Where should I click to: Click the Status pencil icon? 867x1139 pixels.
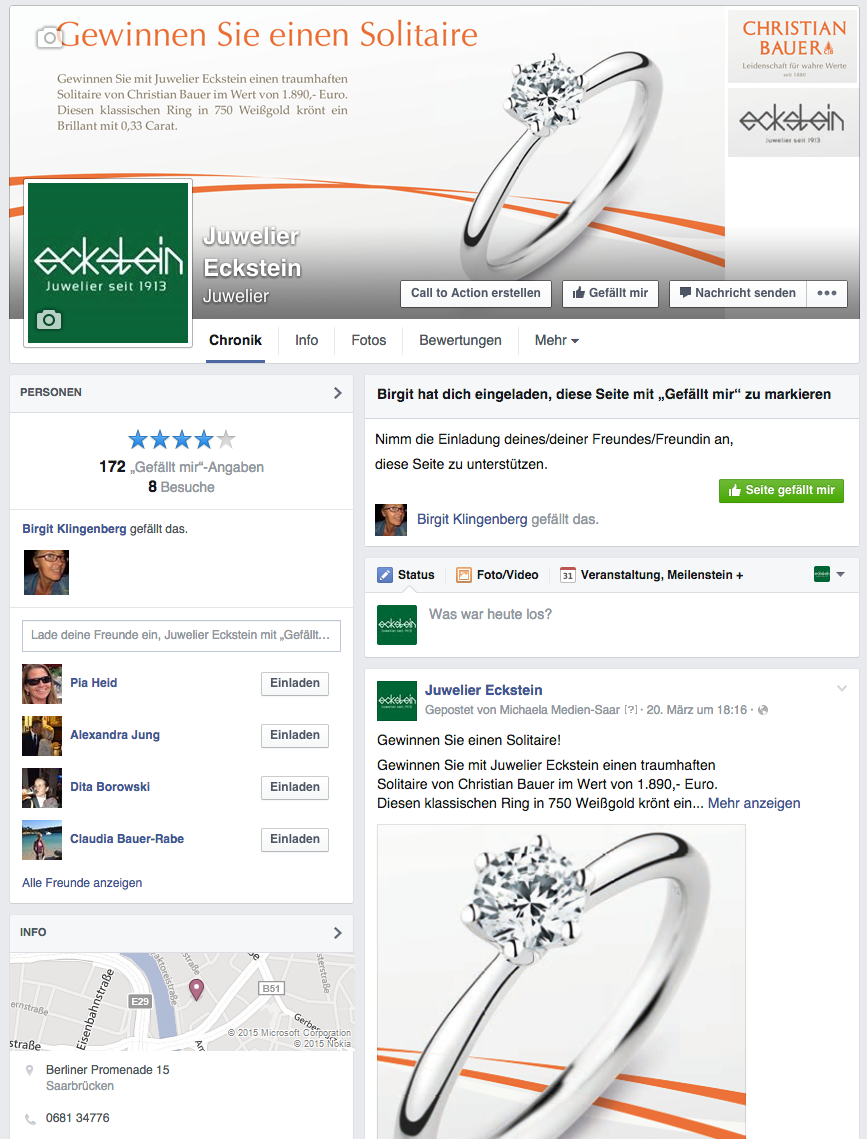[x=385, y=575]
